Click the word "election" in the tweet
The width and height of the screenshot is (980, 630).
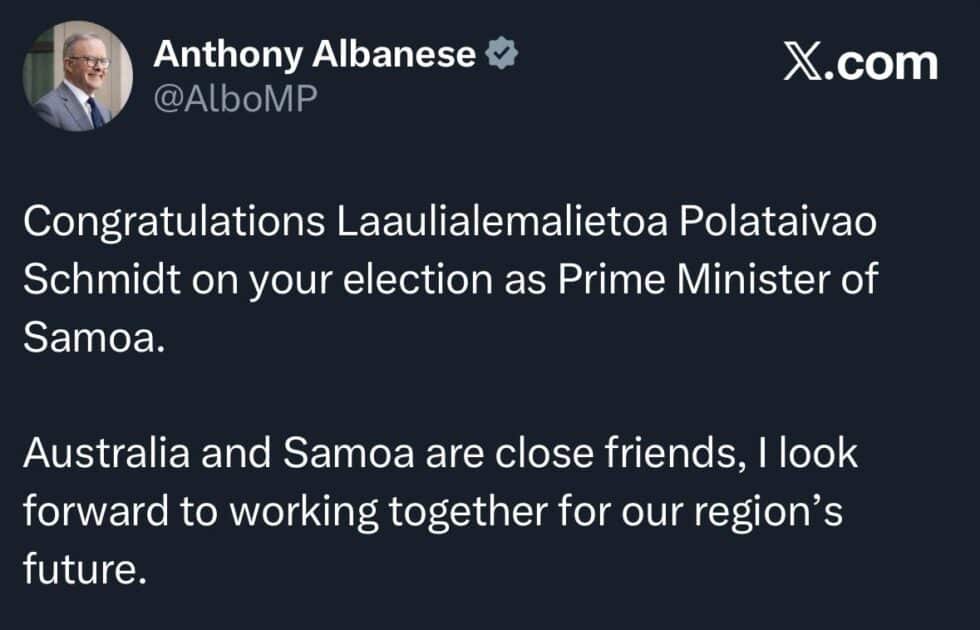(x=418, y=279)
